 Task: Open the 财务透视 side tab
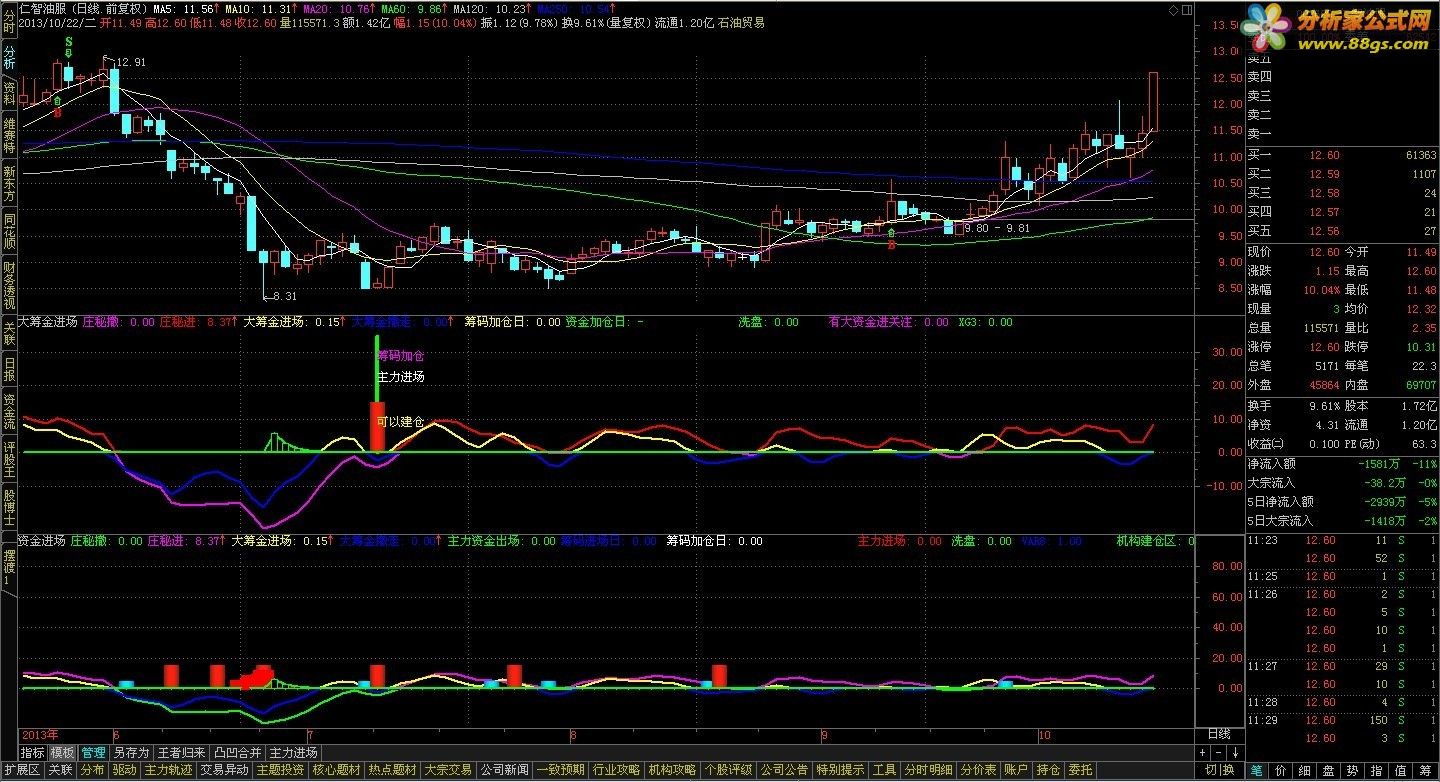tap(9, 285)
